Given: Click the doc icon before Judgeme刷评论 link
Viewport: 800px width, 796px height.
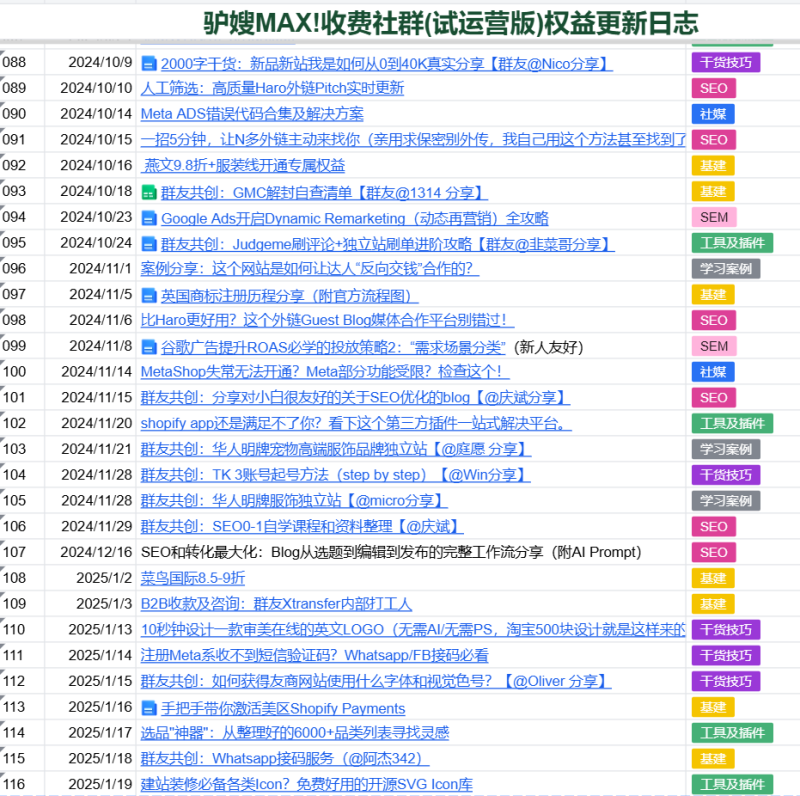Looking at the screenshot, I should click(149, 244).
